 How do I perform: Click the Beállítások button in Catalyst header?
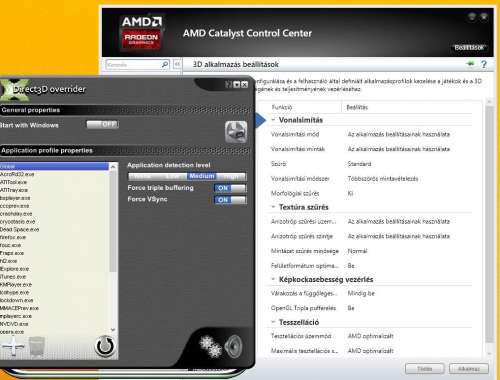tap(469, 48)
